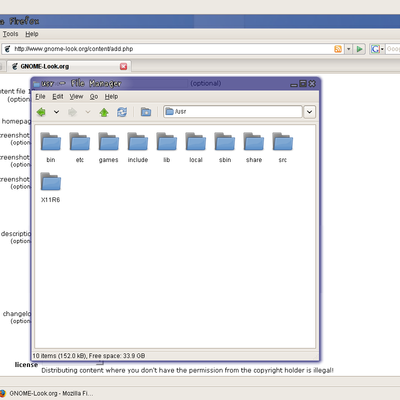
Task: Maximize the File Manager window
Action: 303,83
